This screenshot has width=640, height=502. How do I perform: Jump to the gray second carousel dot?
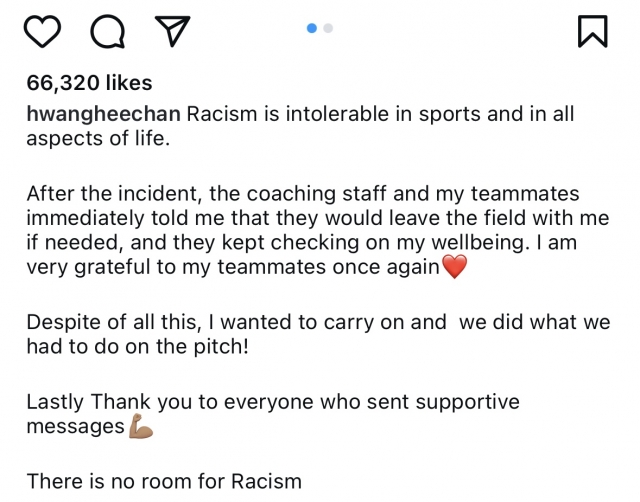point(328,28)
